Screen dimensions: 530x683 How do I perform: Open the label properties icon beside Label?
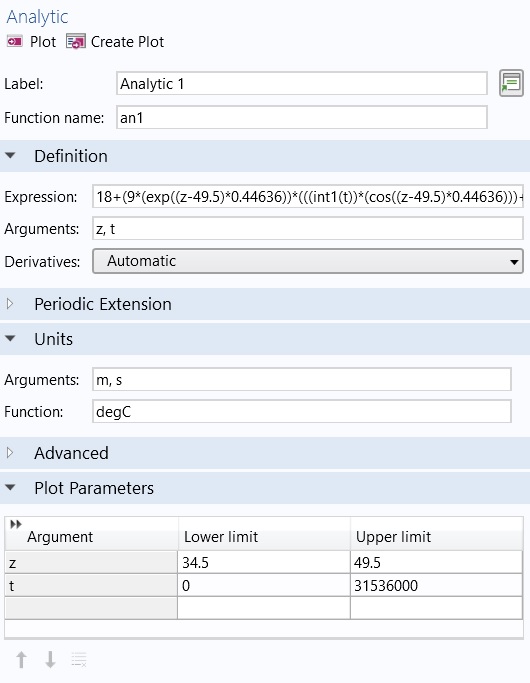pos(511,83)
